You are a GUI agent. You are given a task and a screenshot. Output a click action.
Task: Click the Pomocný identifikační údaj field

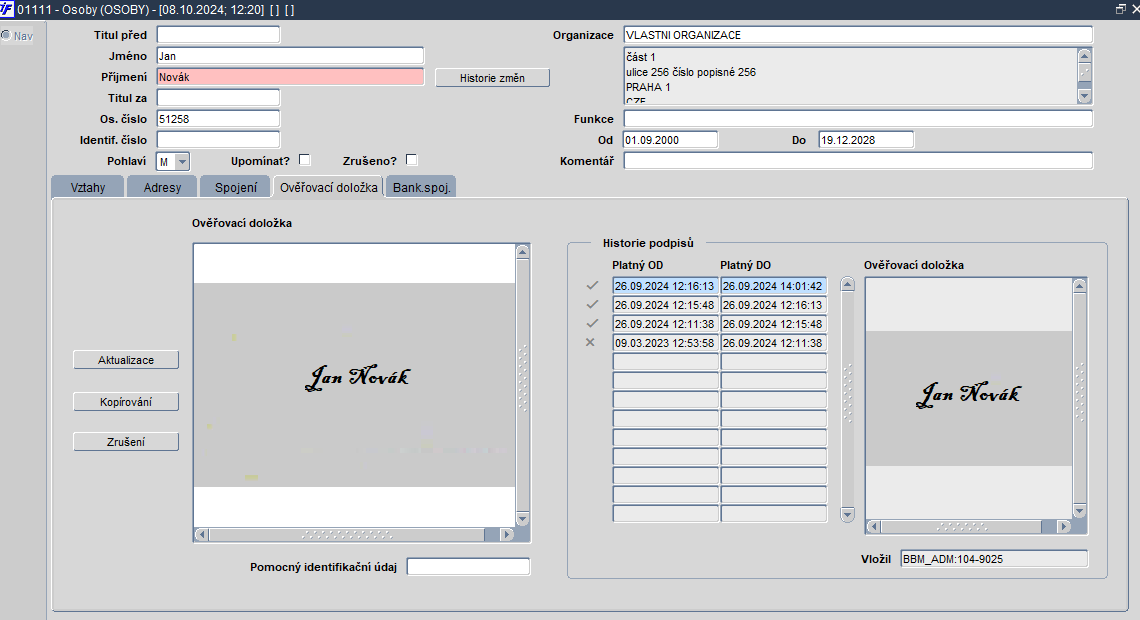pyautogui.click(x=468, y=567)
